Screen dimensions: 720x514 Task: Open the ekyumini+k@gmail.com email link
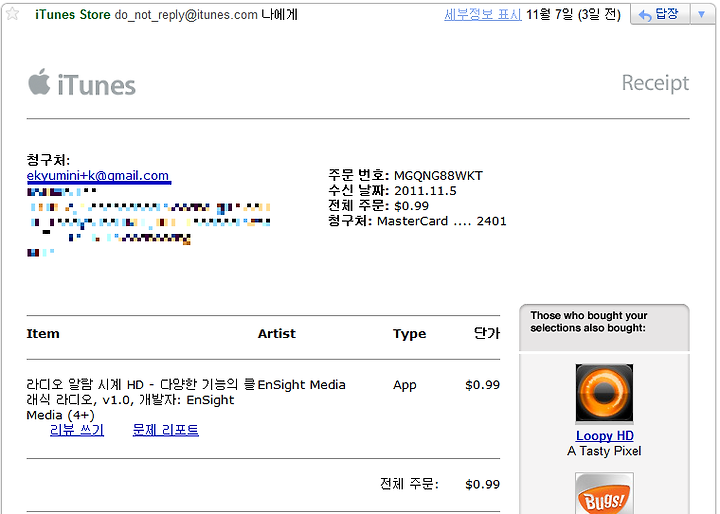(x=98, y=175)
